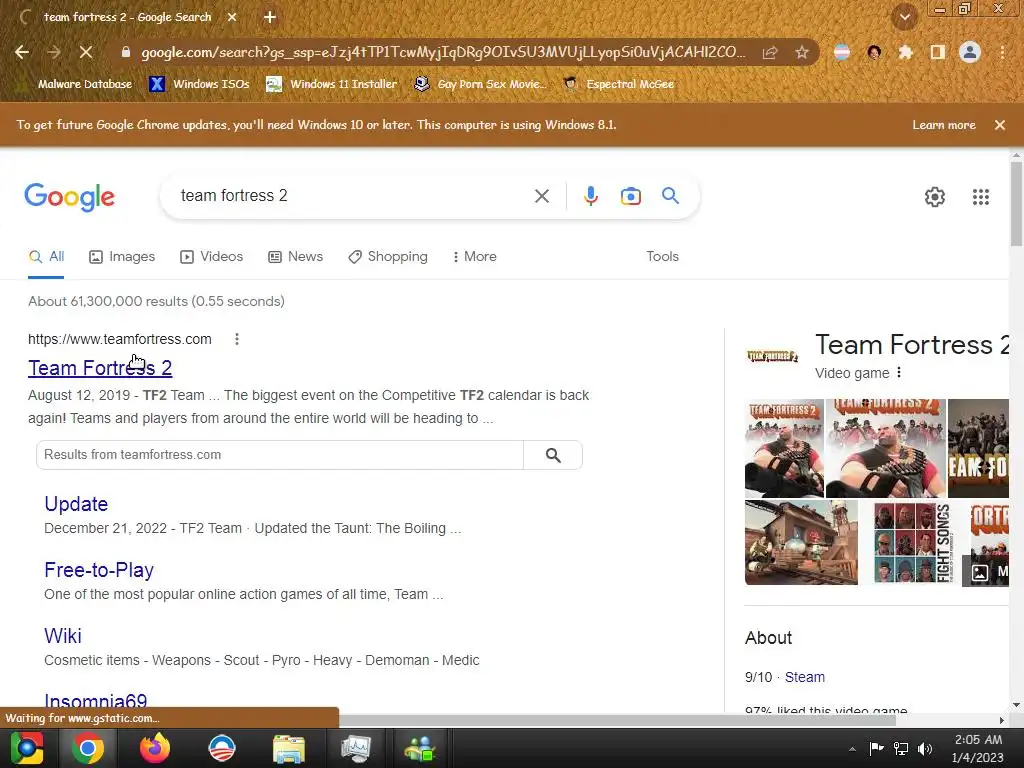Open a new browser tab
The image size is (1024, 768).
[270, 17]
